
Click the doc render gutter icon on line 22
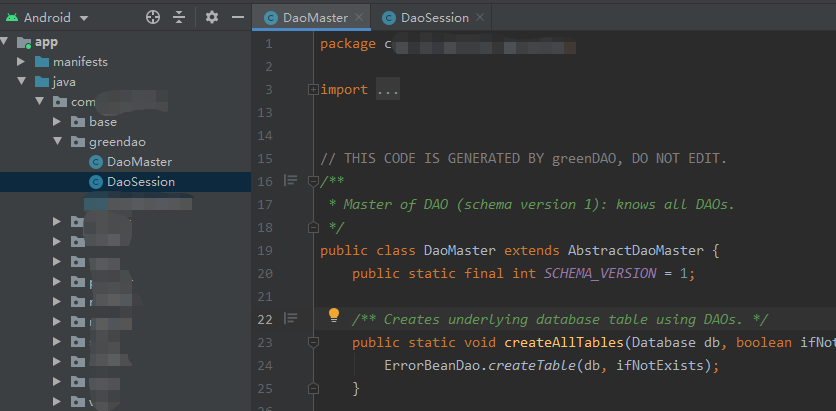290,319
